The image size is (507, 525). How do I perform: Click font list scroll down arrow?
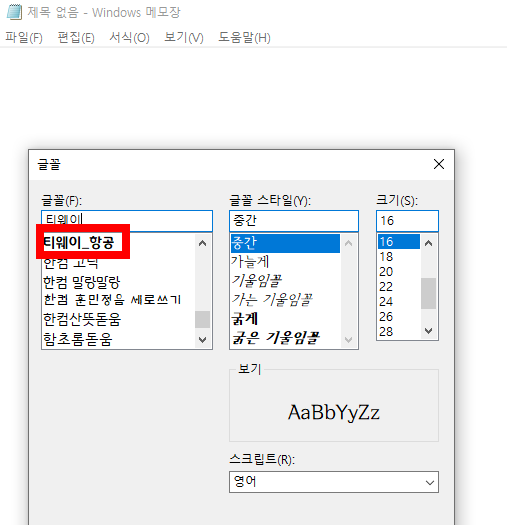click(x=202, y=340)
